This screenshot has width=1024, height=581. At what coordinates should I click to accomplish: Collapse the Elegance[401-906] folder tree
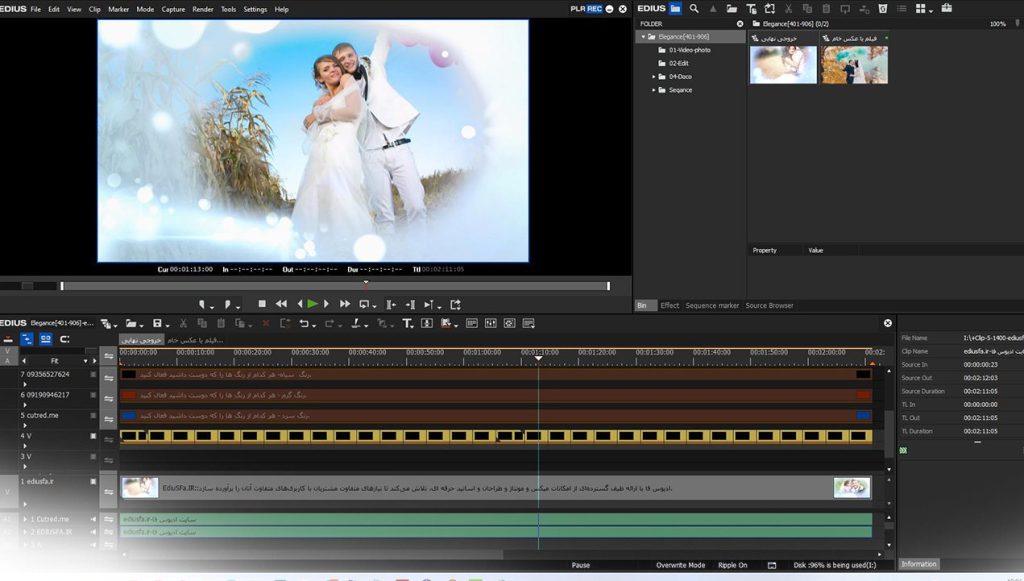643,37
